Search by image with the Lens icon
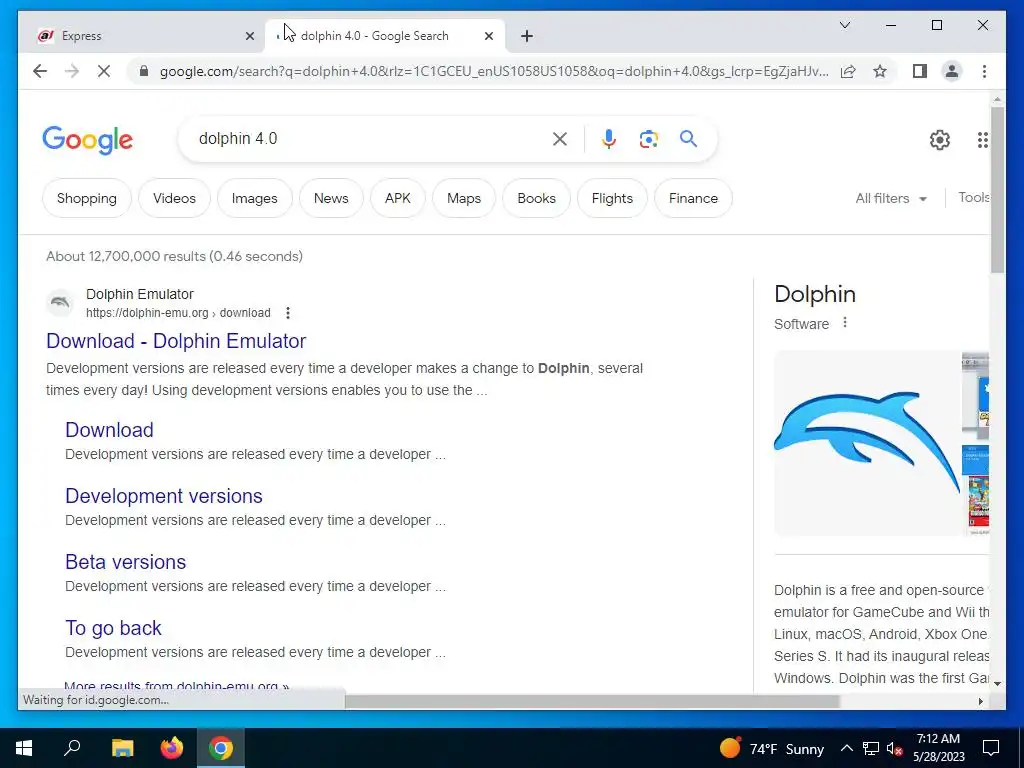 click(x=648, y=138)
